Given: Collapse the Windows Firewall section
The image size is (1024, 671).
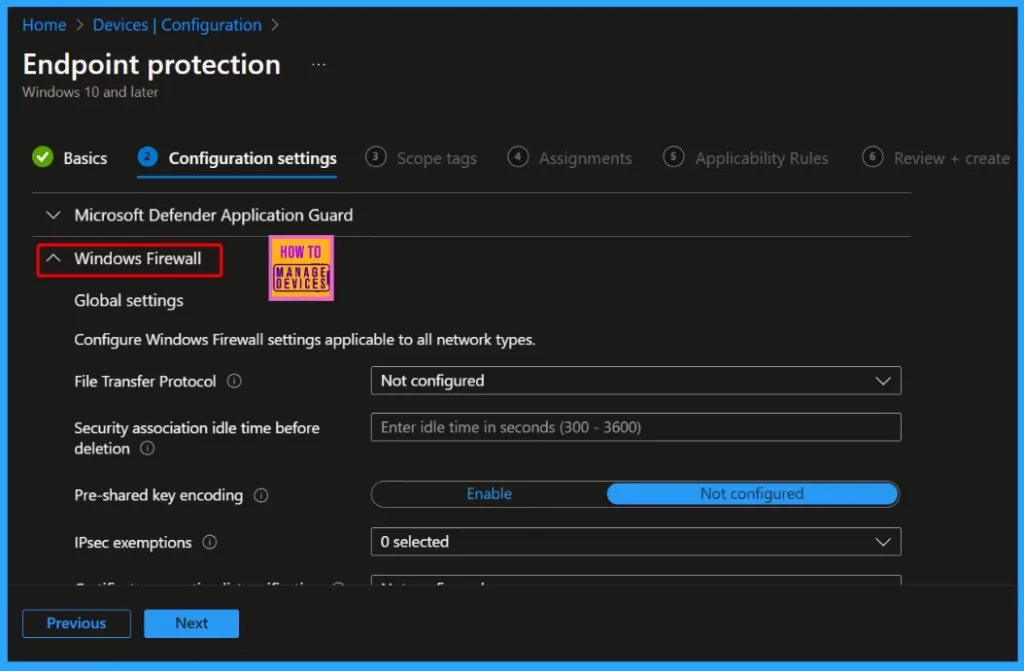Looking at the screenshot, I should click(137, 259).
